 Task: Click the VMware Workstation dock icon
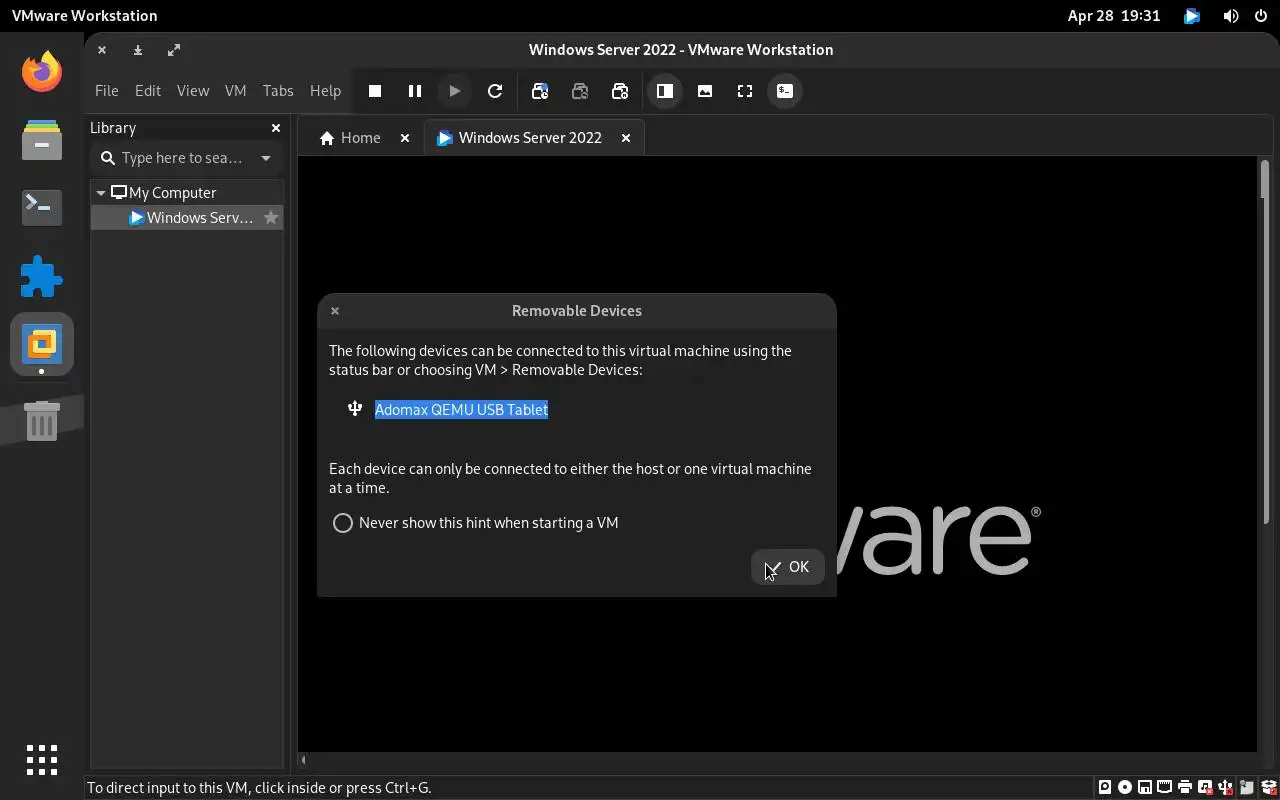pos(42,344)
